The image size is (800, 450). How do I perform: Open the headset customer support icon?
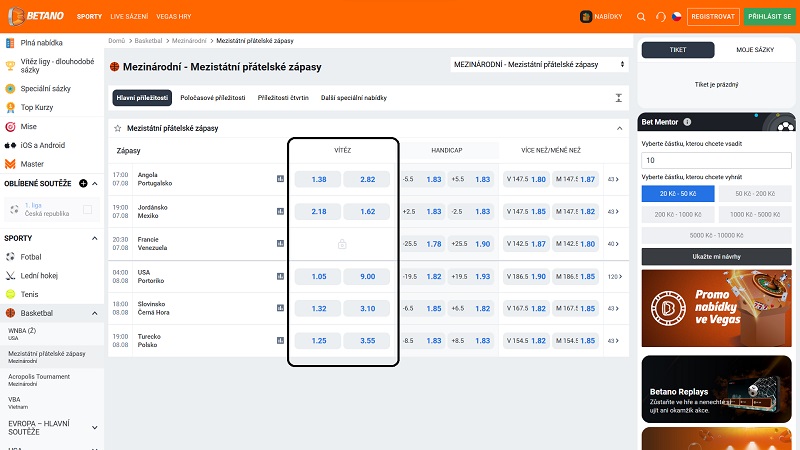(x=660, y=17)
